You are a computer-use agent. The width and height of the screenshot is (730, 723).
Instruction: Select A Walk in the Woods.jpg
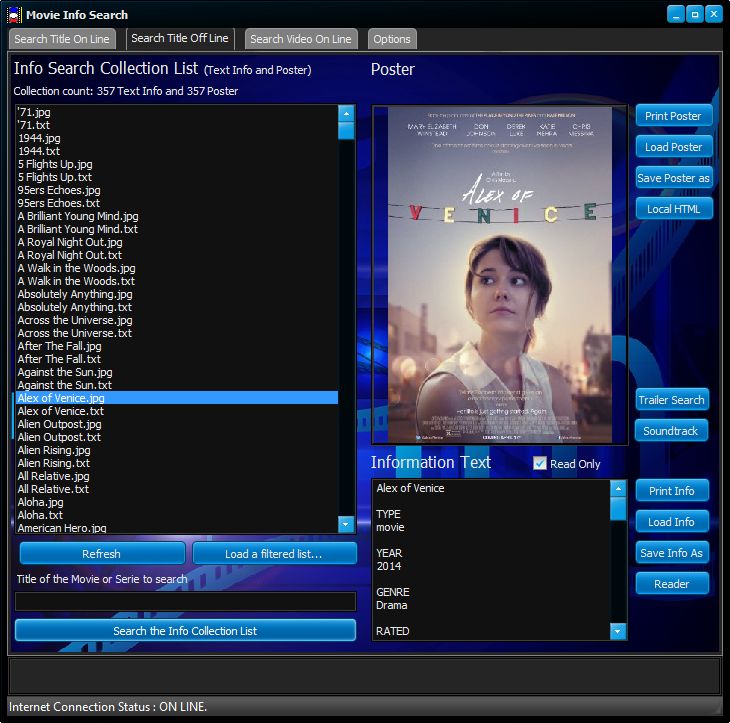[177, 268]
